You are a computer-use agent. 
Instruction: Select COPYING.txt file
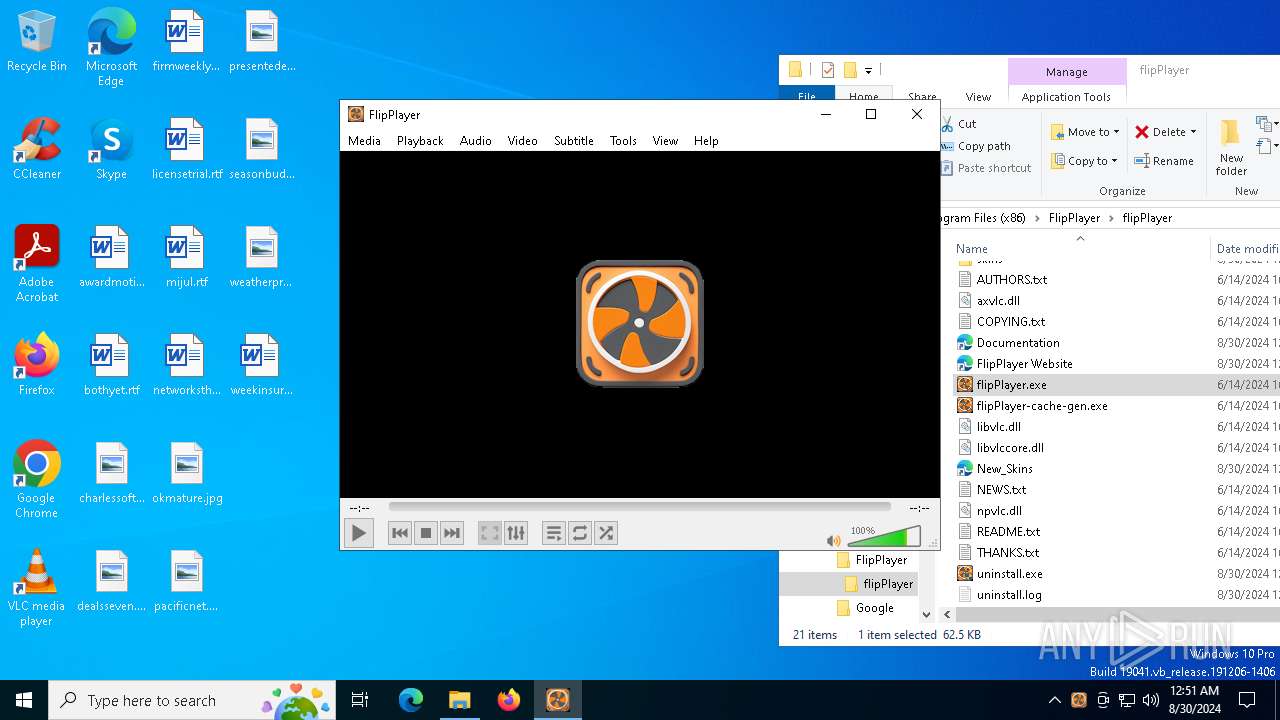click(1011, 322)
